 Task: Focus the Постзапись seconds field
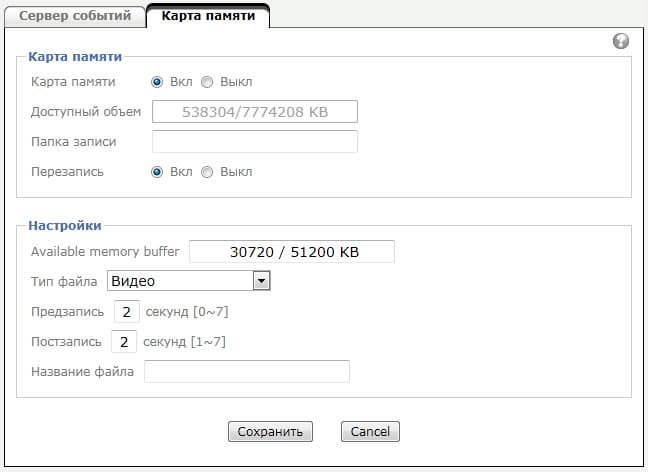(124, 342)
